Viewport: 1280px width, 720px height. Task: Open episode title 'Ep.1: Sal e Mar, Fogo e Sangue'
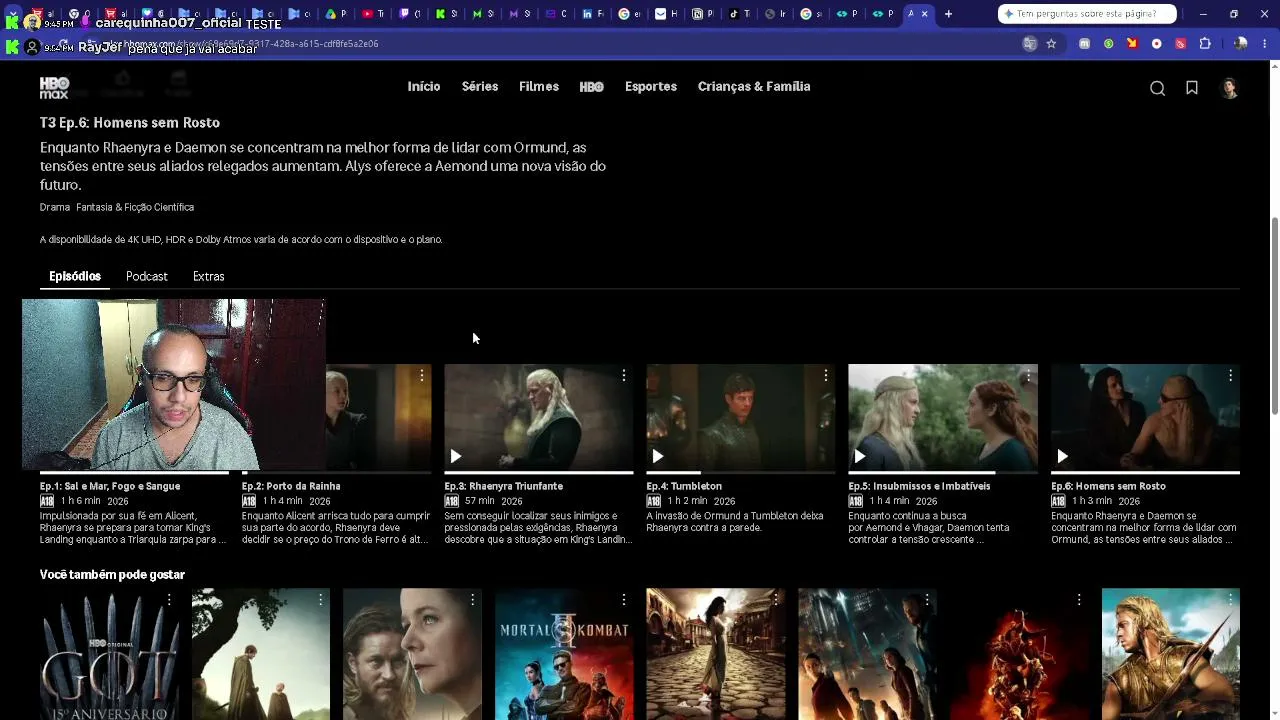tap(110, 486)
